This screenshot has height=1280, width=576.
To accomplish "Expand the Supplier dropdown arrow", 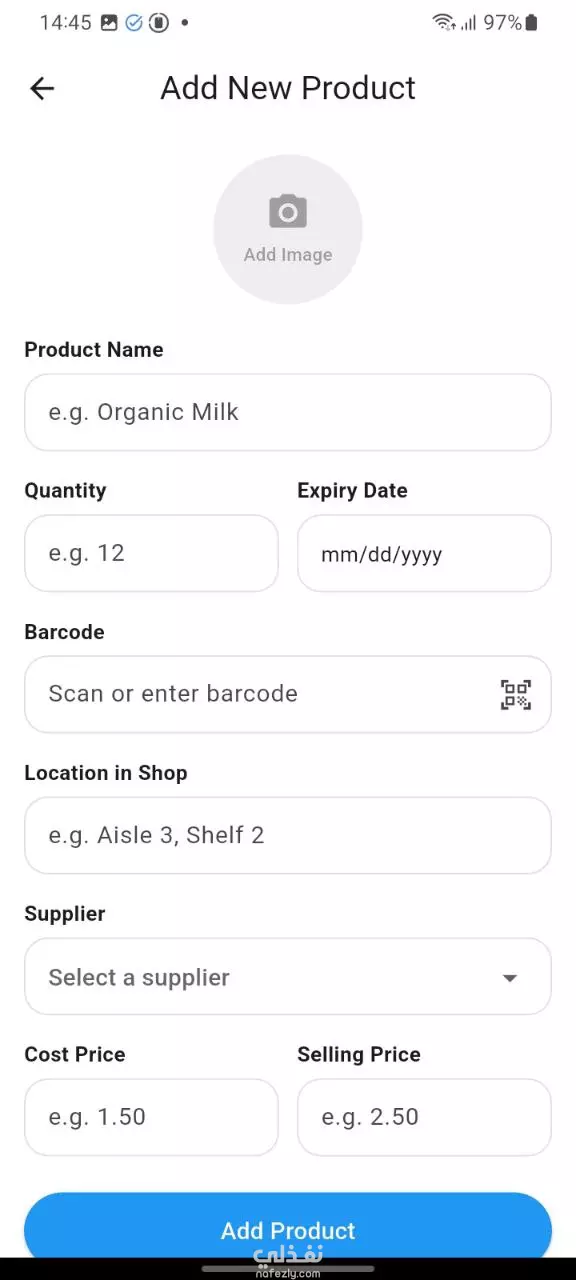I will (510, 978).
